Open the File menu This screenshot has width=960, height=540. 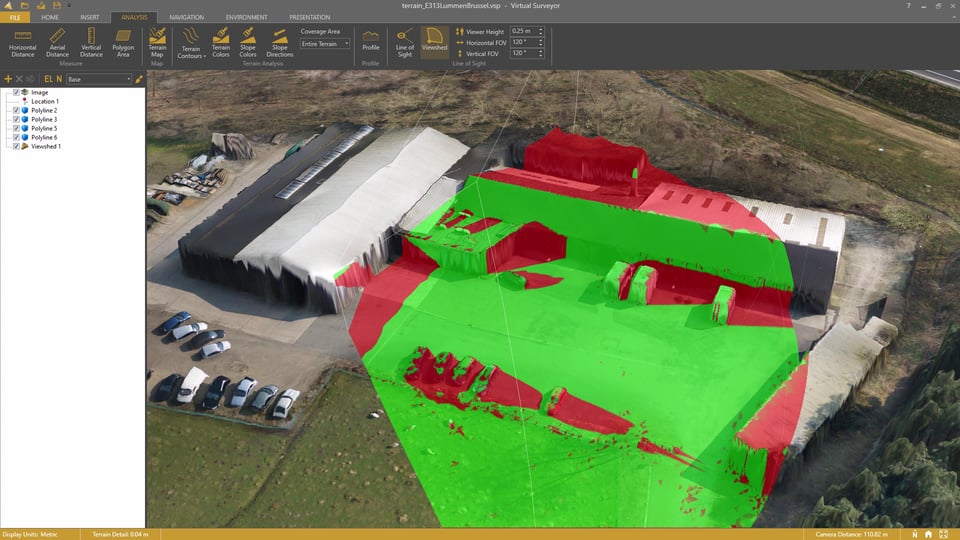pos(14,17)
